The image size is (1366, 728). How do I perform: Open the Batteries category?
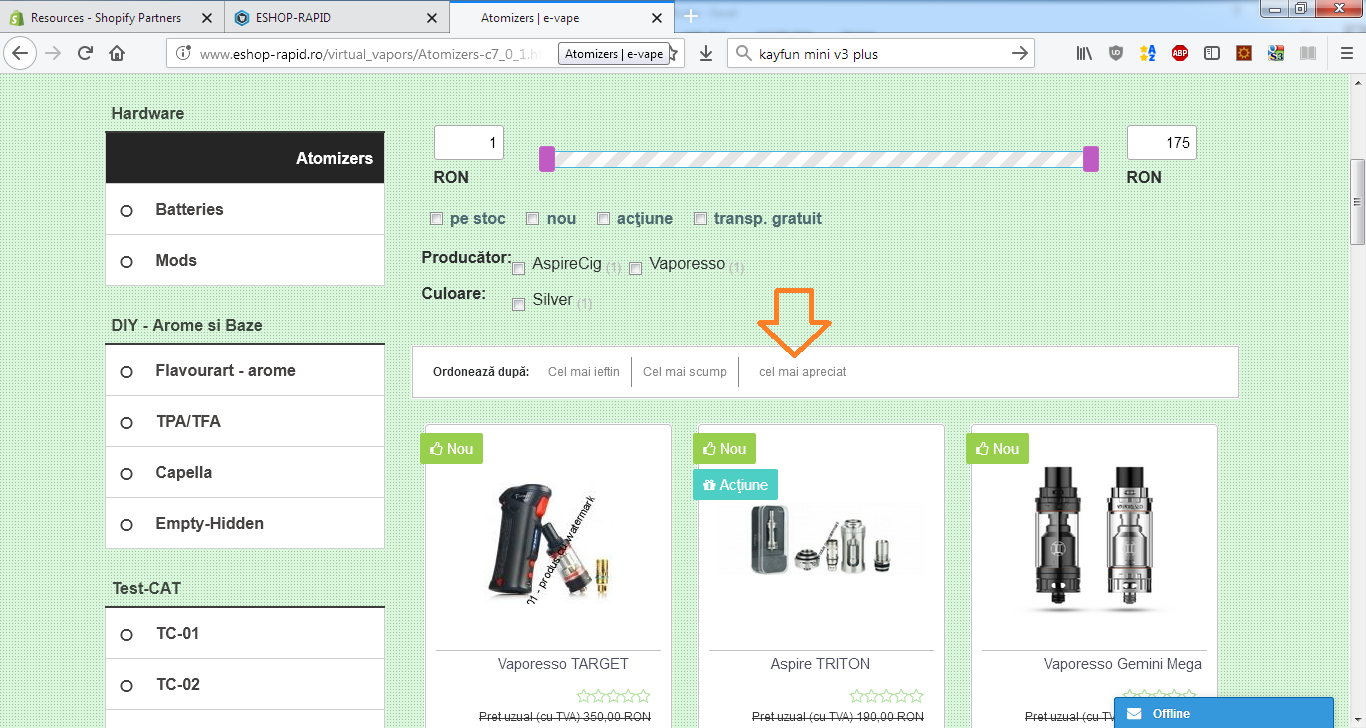245,209
